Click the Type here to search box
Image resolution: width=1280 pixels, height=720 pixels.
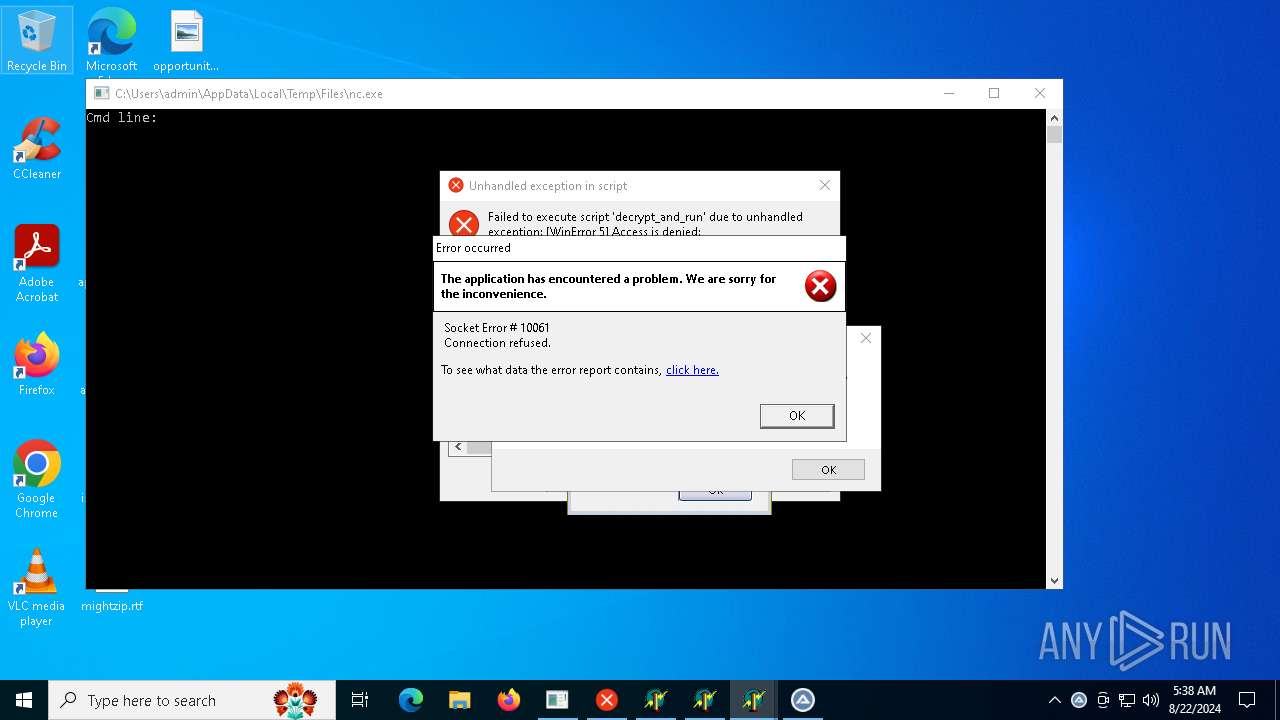click(x=192, y=700)
